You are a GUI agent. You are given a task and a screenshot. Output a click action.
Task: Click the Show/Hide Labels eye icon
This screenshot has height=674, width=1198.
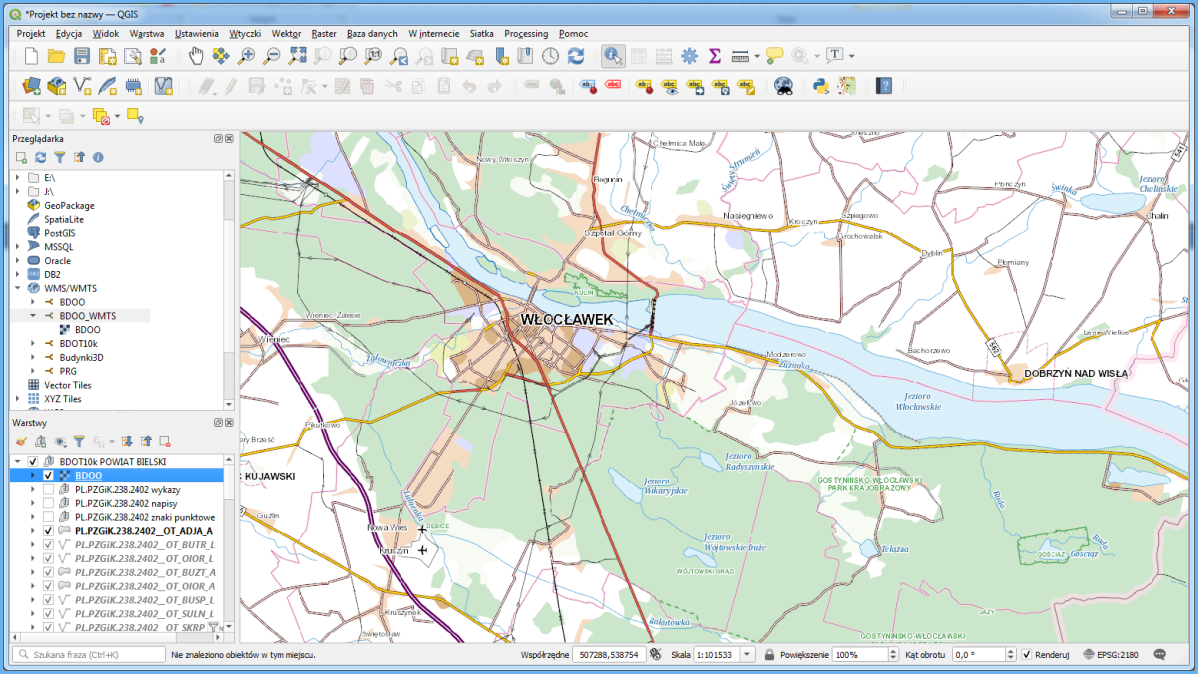(x=670, y=86)
